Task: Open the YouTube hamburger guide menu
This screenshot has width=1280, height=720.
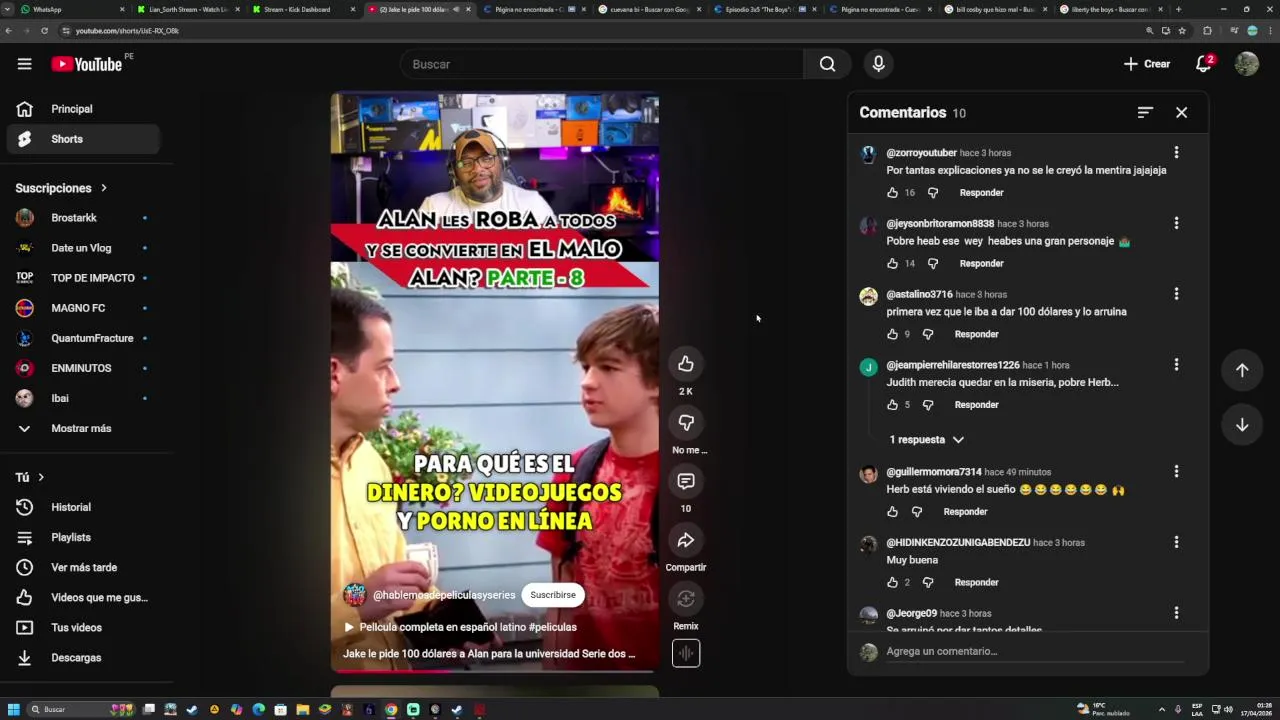Action: click(x=24, y=64)
